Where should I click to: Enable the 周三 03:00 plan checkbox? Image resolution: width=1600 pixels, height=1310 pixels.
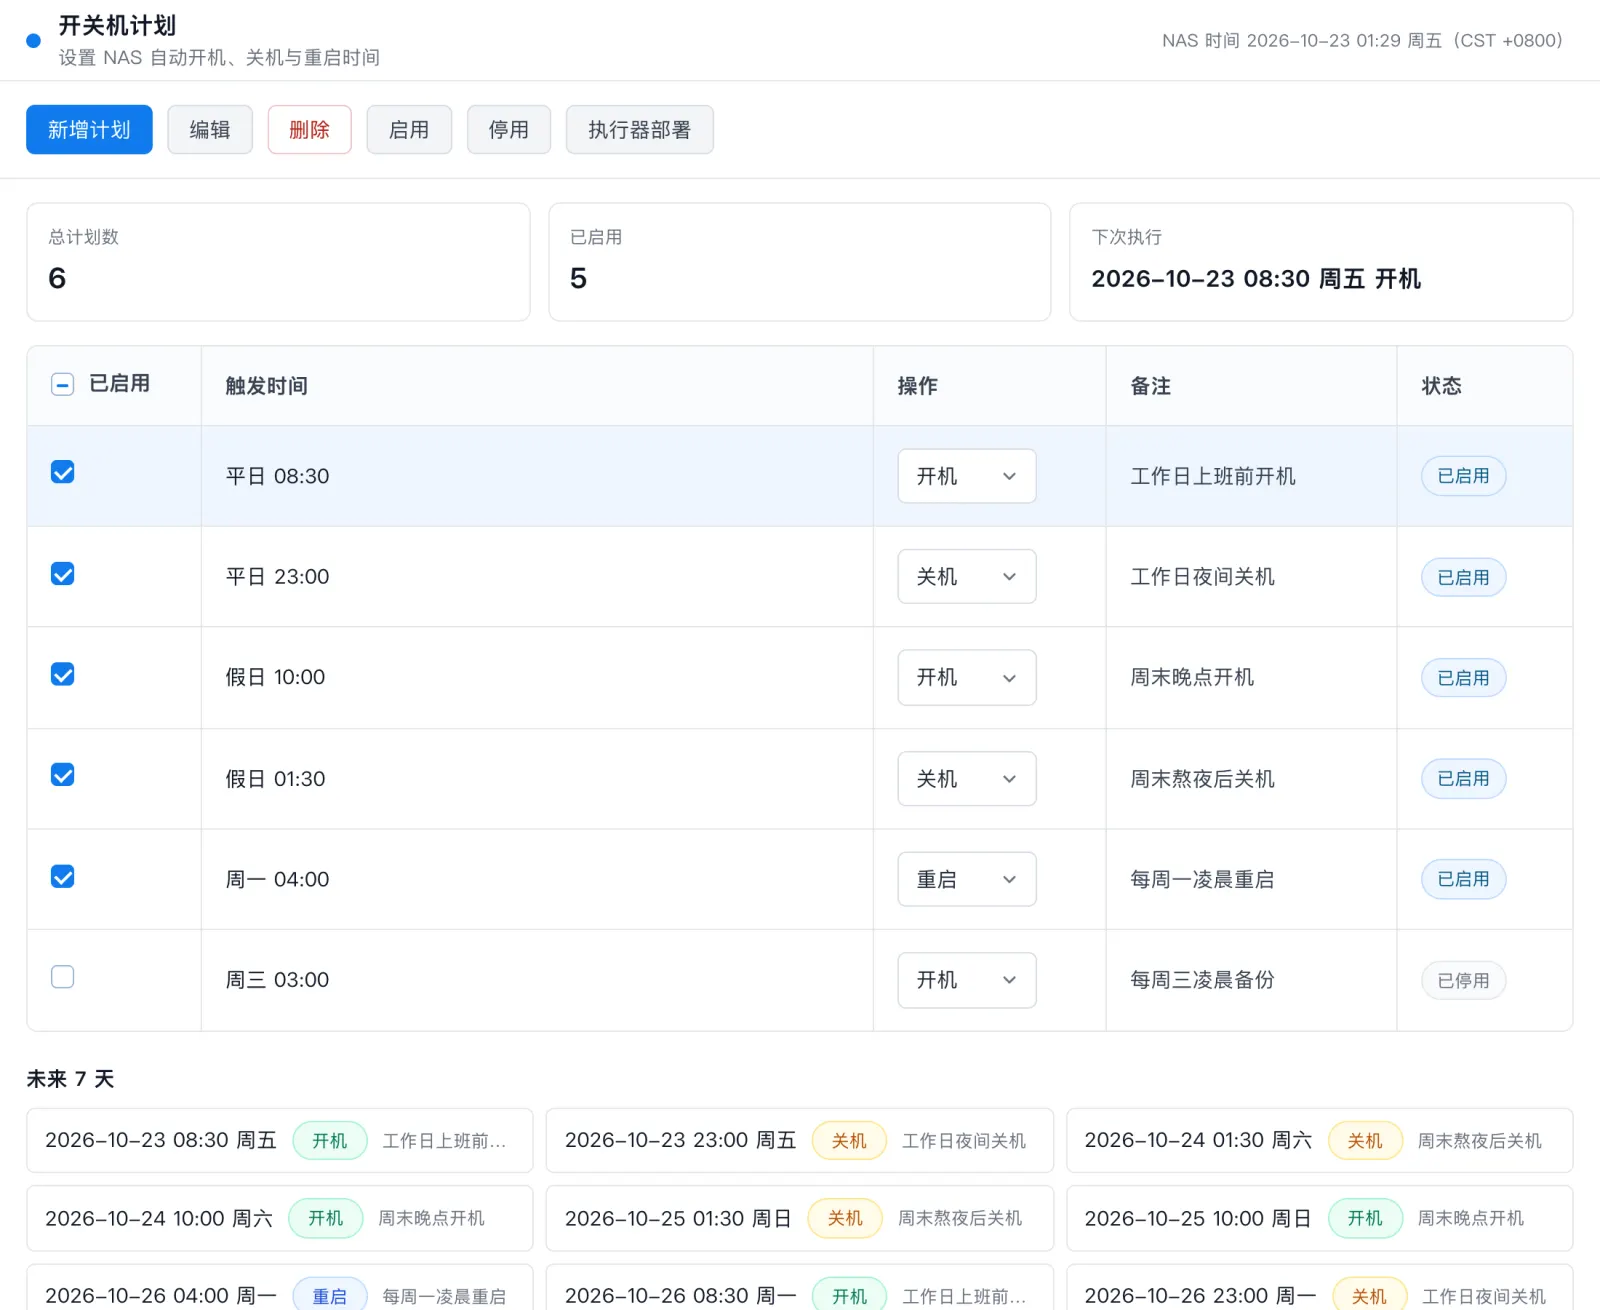coord(62,977)
